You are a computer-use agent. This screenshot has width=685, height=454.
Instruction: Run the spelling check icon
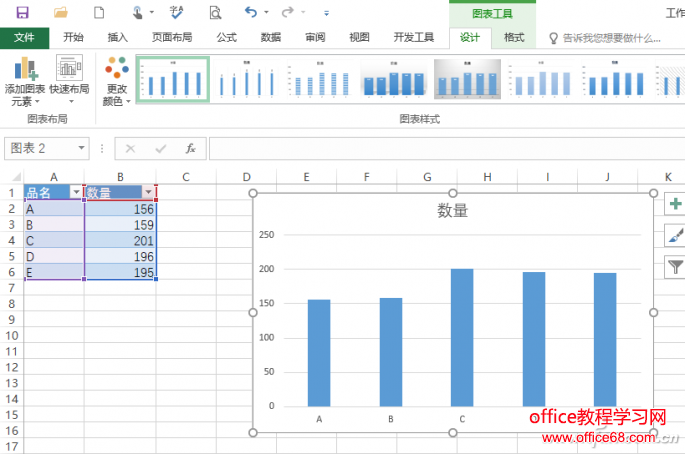[x=176, y=12]
